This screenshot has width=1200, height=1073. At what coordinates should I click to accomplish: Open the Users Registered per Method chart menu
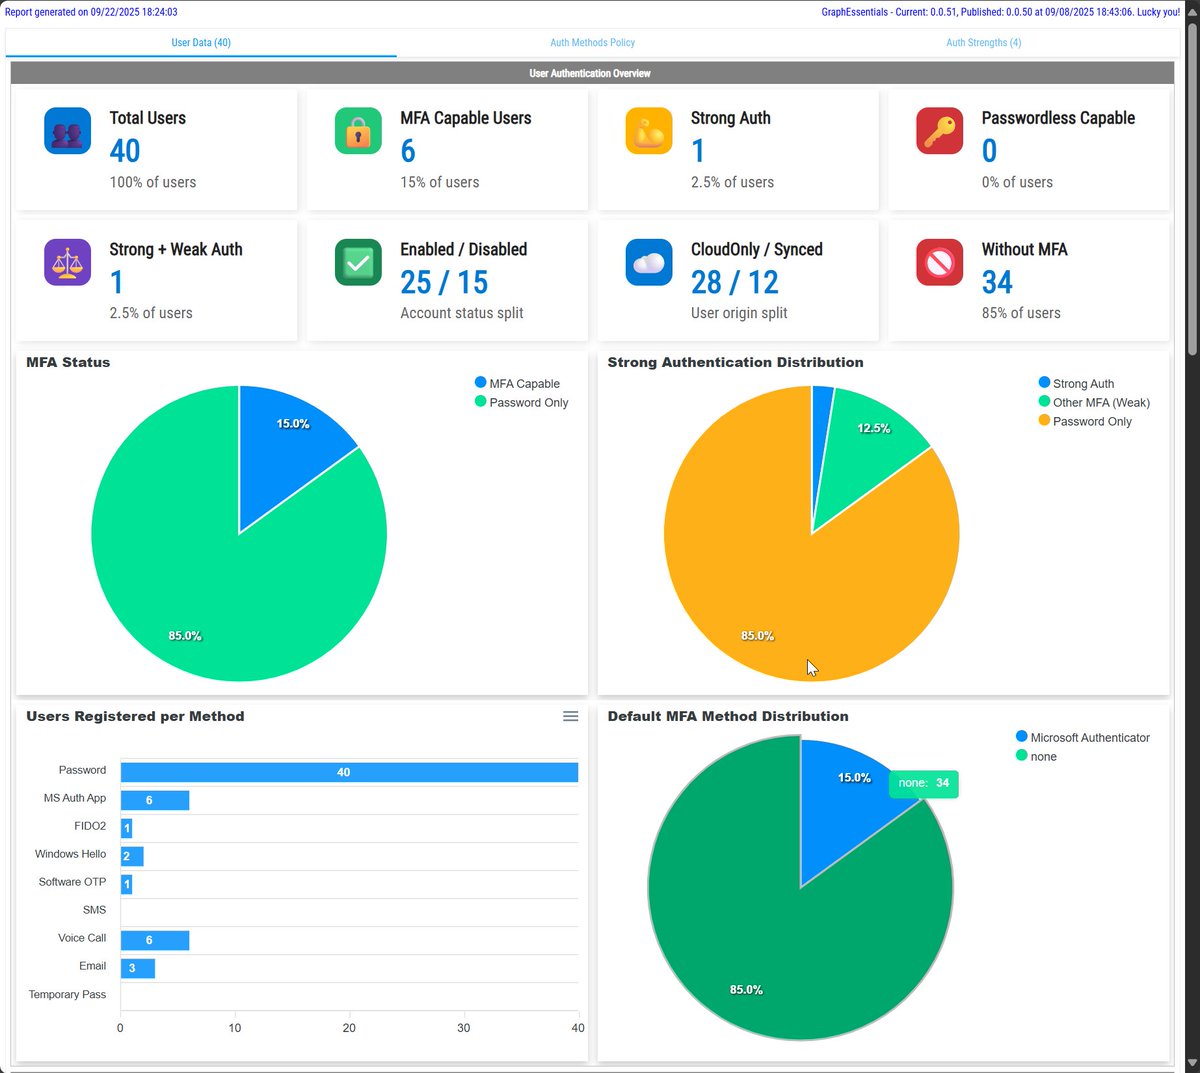click(x=570, y=716)
